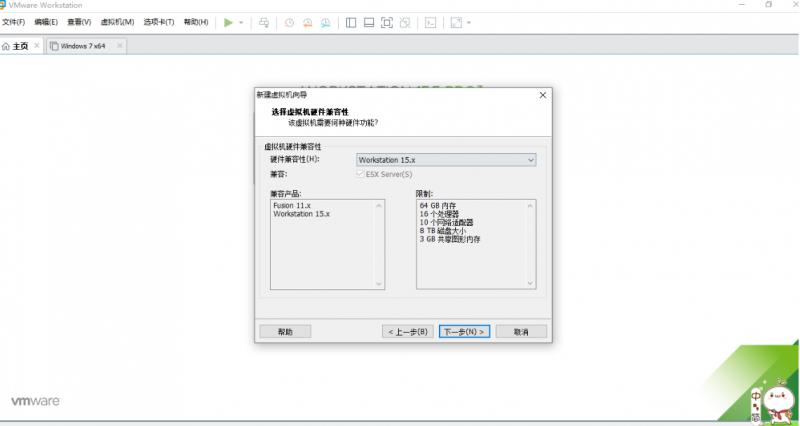Screen dimensions: 800x426
Task: Click the 10 个网络适配器 limit entry
Action: pyautogui.click(x=446, y=222)
